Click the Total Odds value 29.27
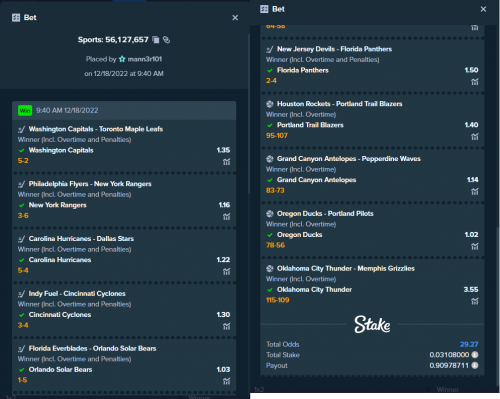The height and width of the screenshot is (399, 500). (469, 344)
